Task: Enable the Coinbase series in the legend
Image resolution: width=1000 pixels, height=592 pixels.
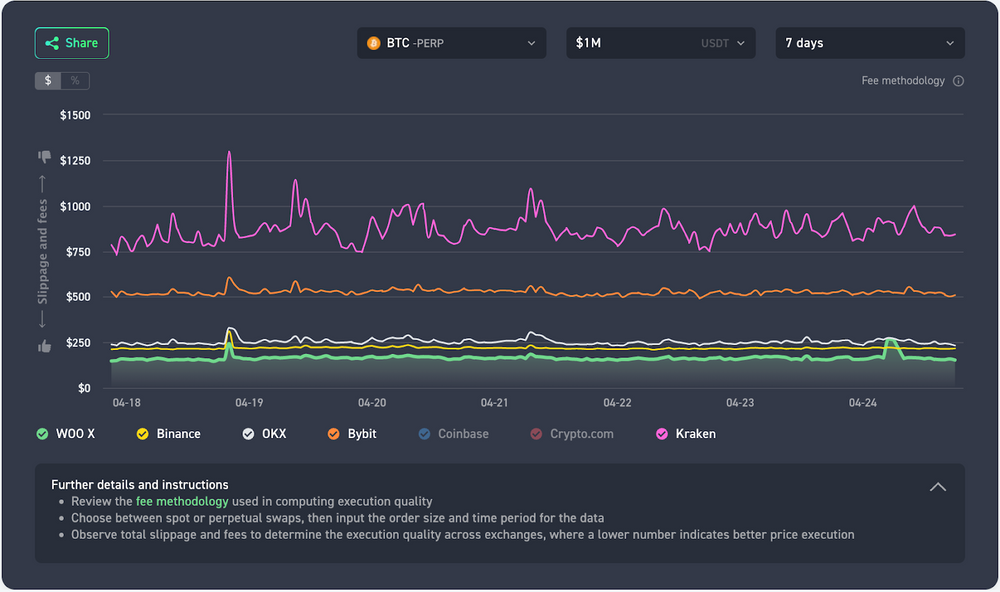Action: [x=424, y=434]
